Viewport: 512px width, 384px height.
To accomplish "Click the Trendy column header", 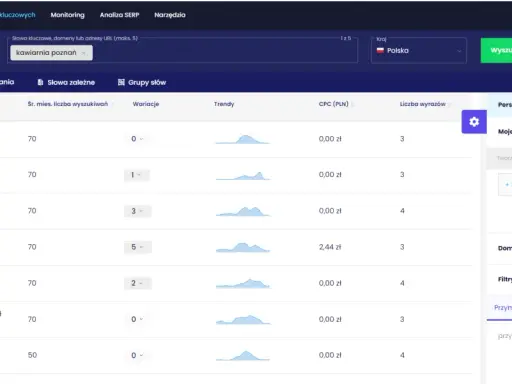I will point(224,104).
